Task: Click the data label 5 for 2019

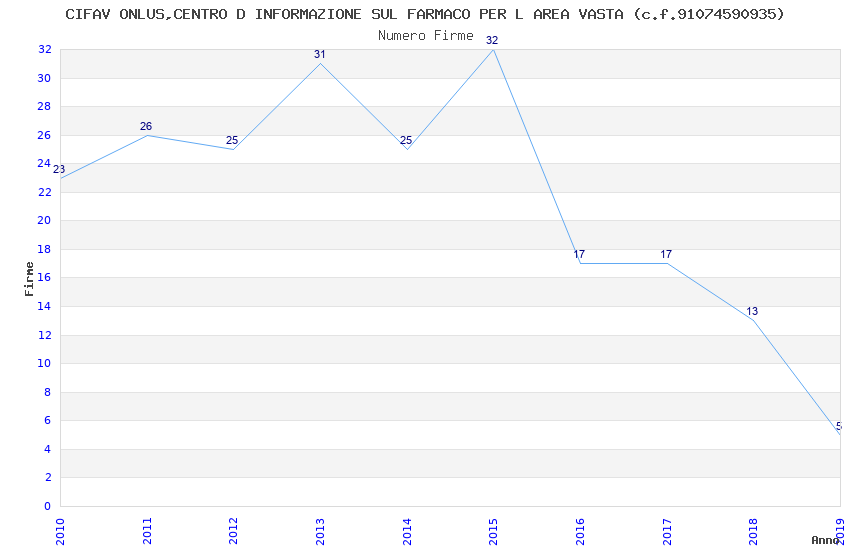Action: pos(839,426)
